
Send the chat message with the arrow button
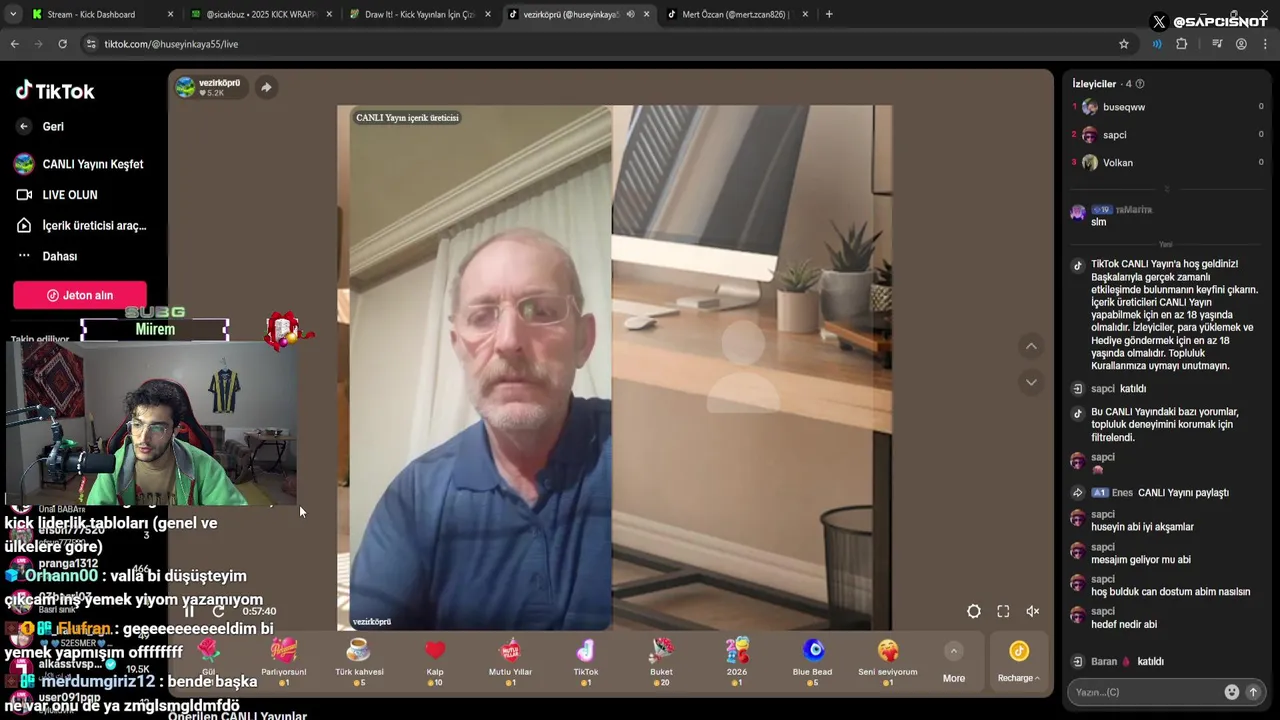click(1252, 692)
